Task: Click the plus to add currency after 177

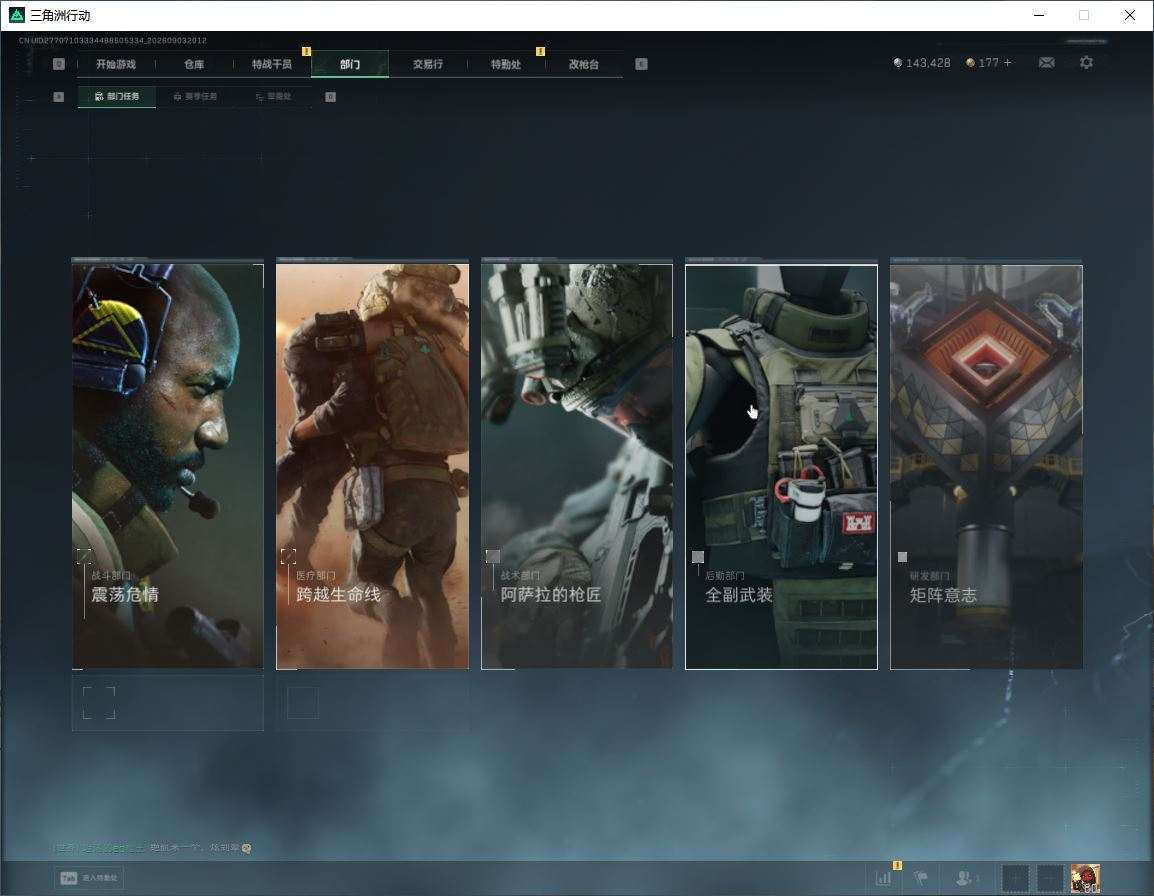Action: pyautogui.click(x=1008, y=63)
